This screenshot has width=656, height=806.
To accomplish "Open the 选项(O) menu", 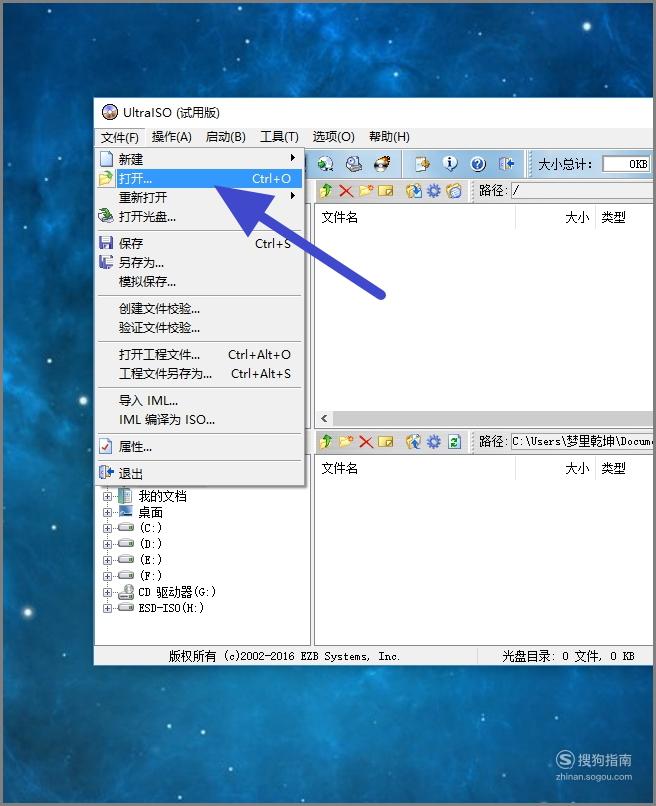I will (334, 137).
